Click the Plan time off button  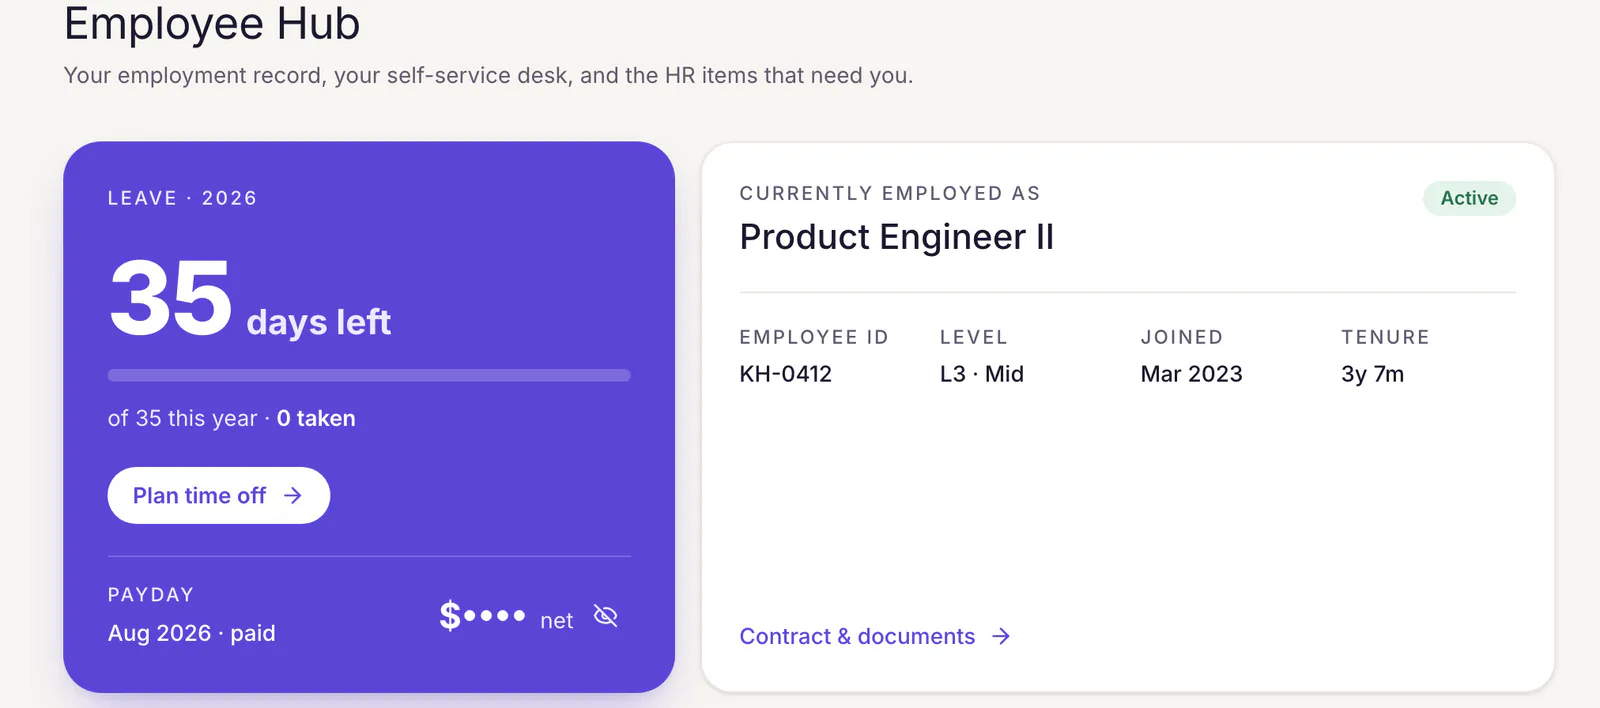[x=219, y=495]
